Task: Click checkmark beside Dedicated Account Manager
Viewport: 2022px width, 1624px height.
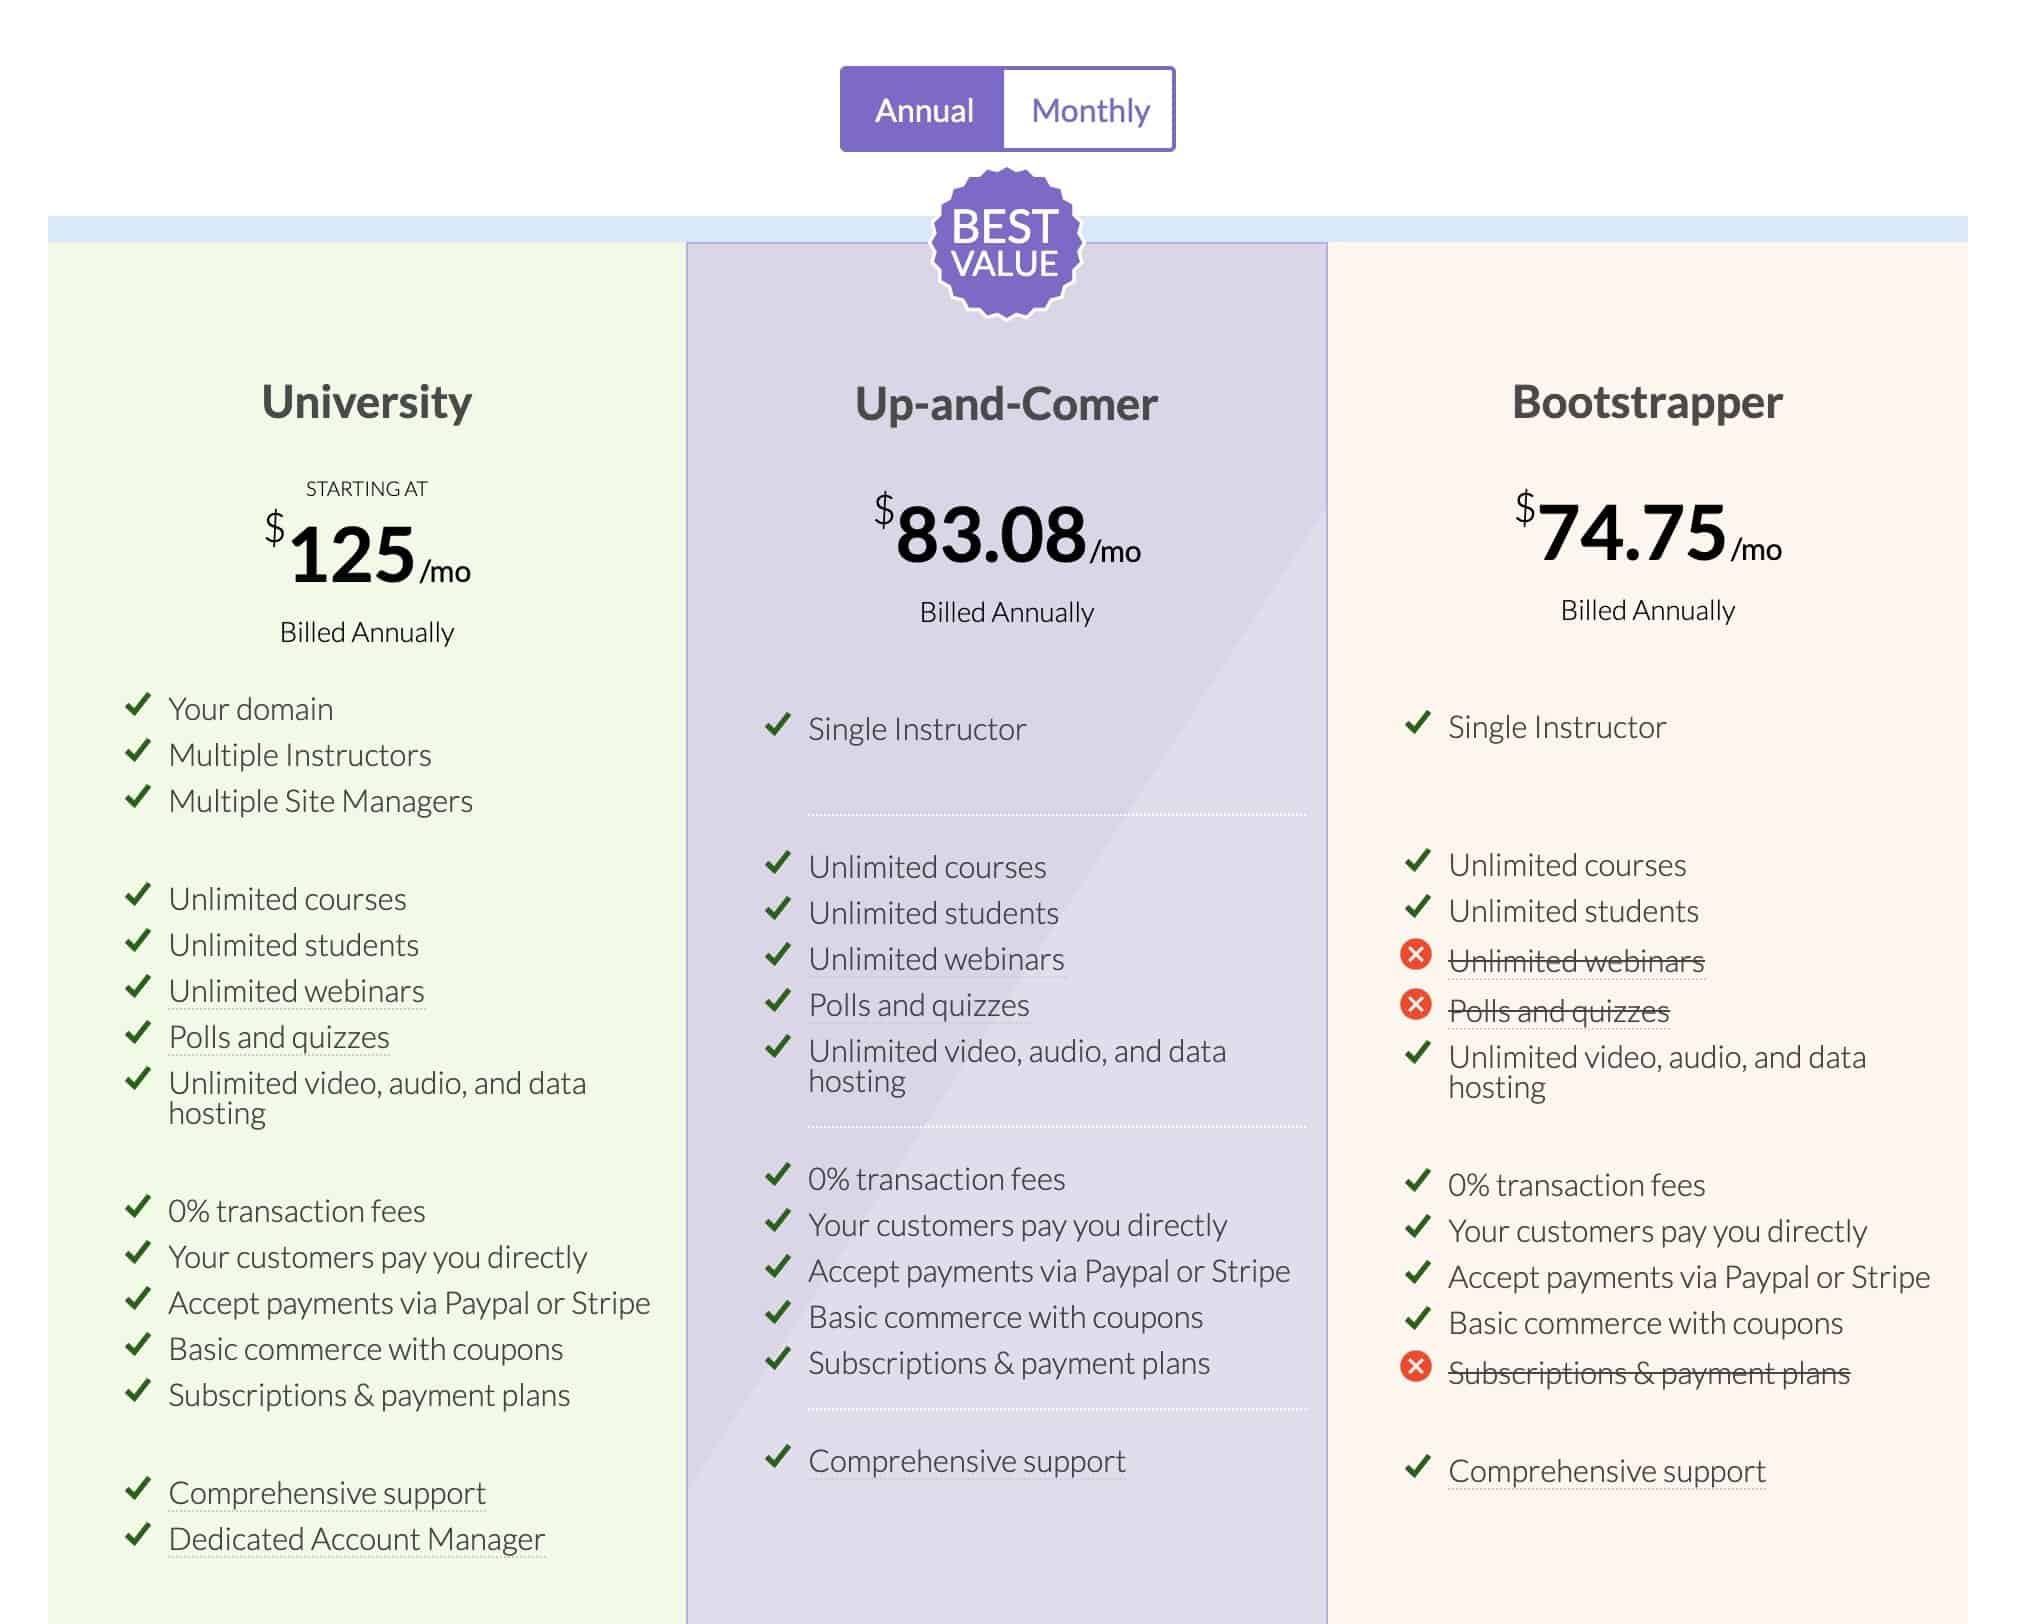Action: pos(138,1534)
